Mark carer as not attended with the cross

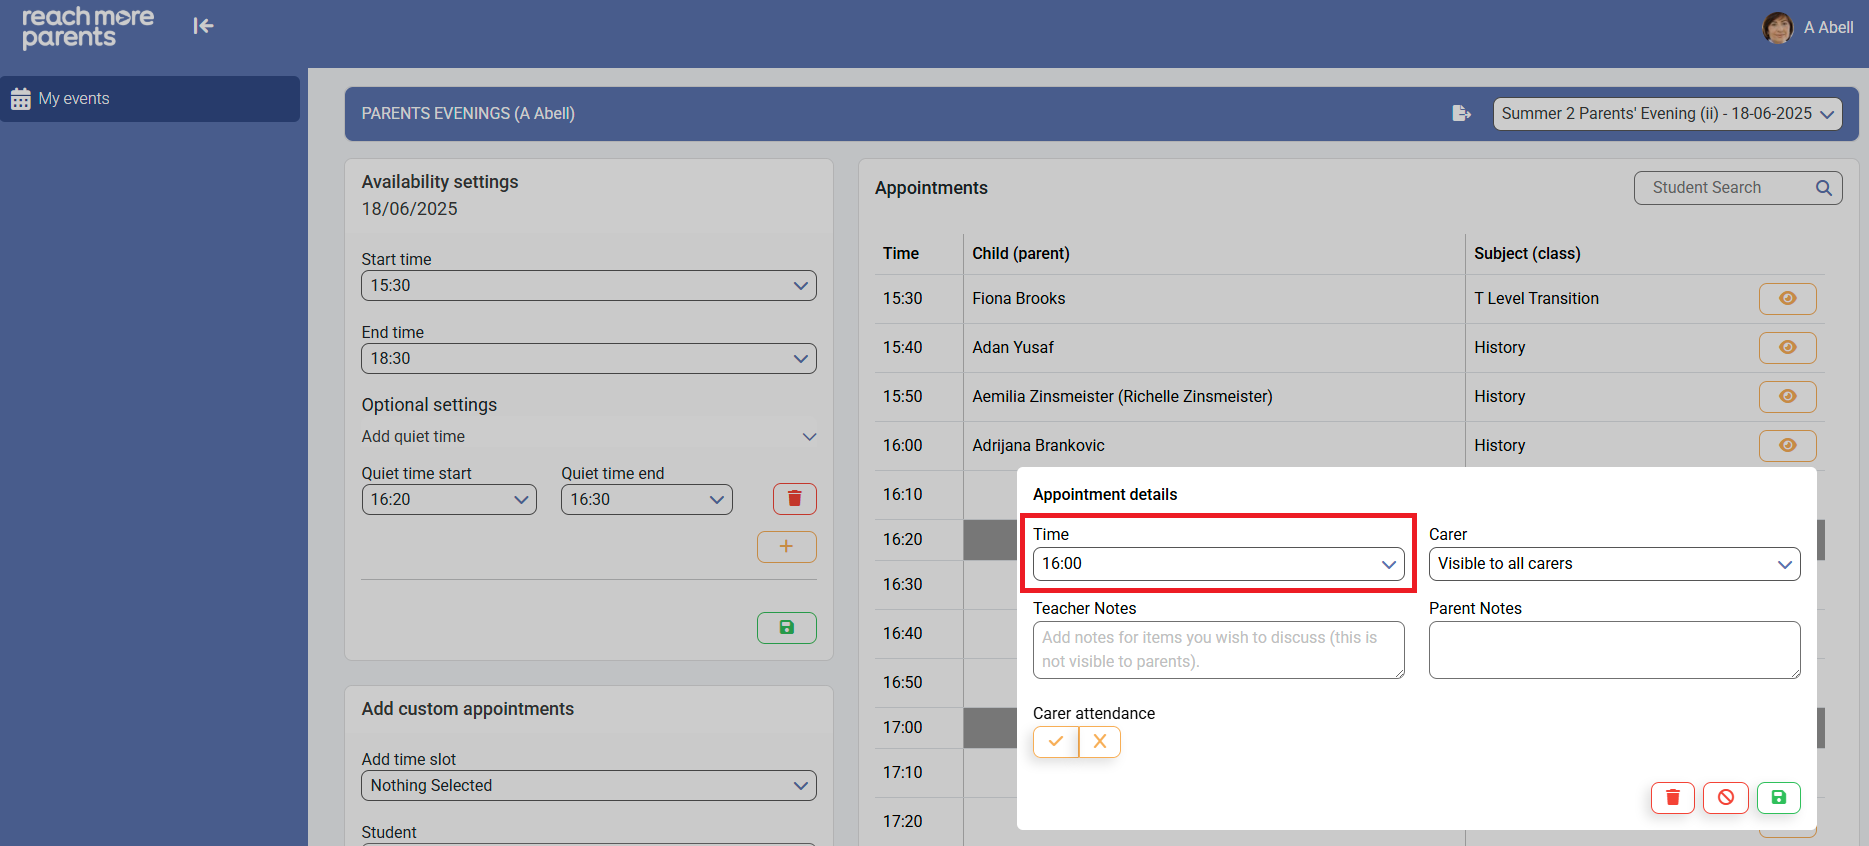pyautogui.click(x=1100, y=742)
